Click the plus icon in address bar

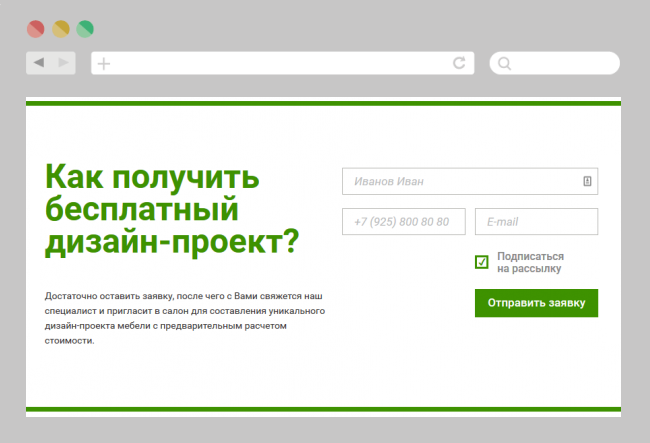pos(104,64)
